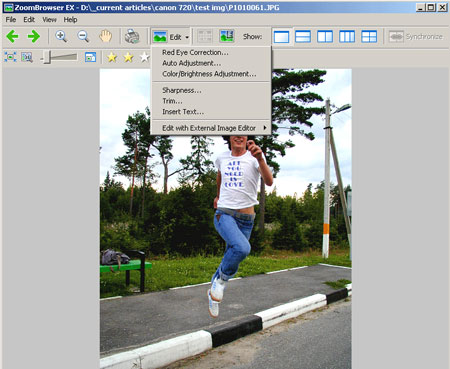Click the full screen view icon after slider
This screenshot has height=369, width=450.
tap(90, 57)
